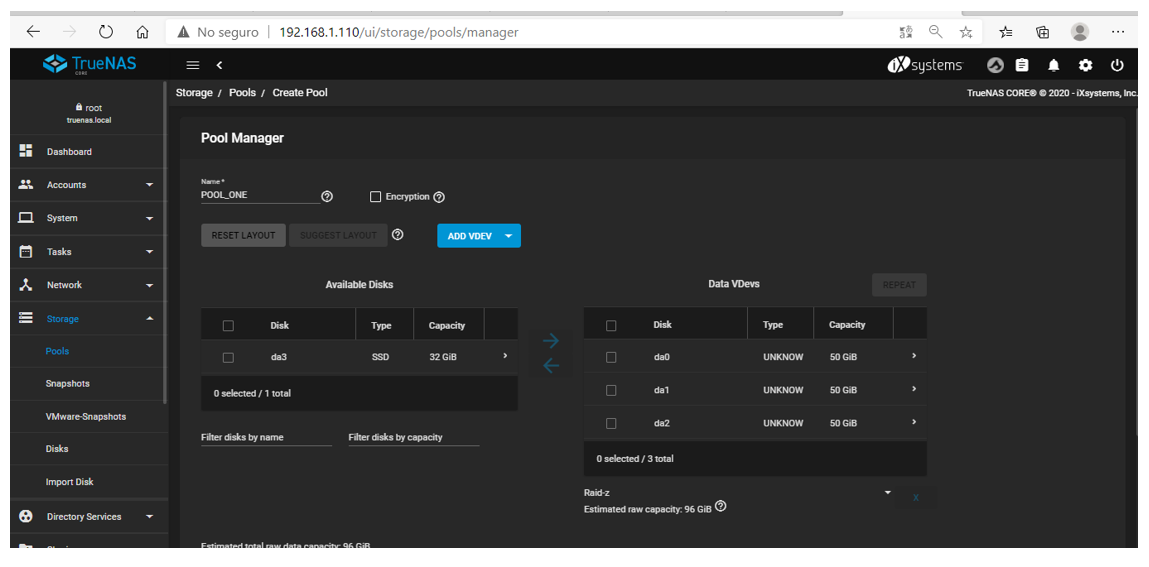The width and height of the screenshot is (1149, 567).
Task: Click the browser address bar URL
Action: coord(399,32)
